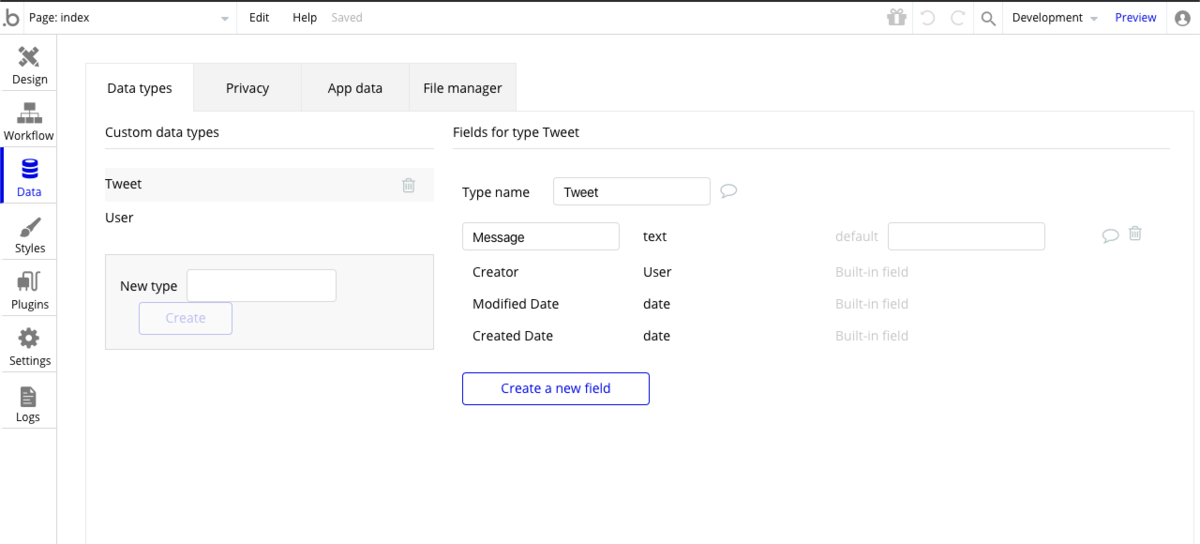Select the User data type

coord(120,218)
